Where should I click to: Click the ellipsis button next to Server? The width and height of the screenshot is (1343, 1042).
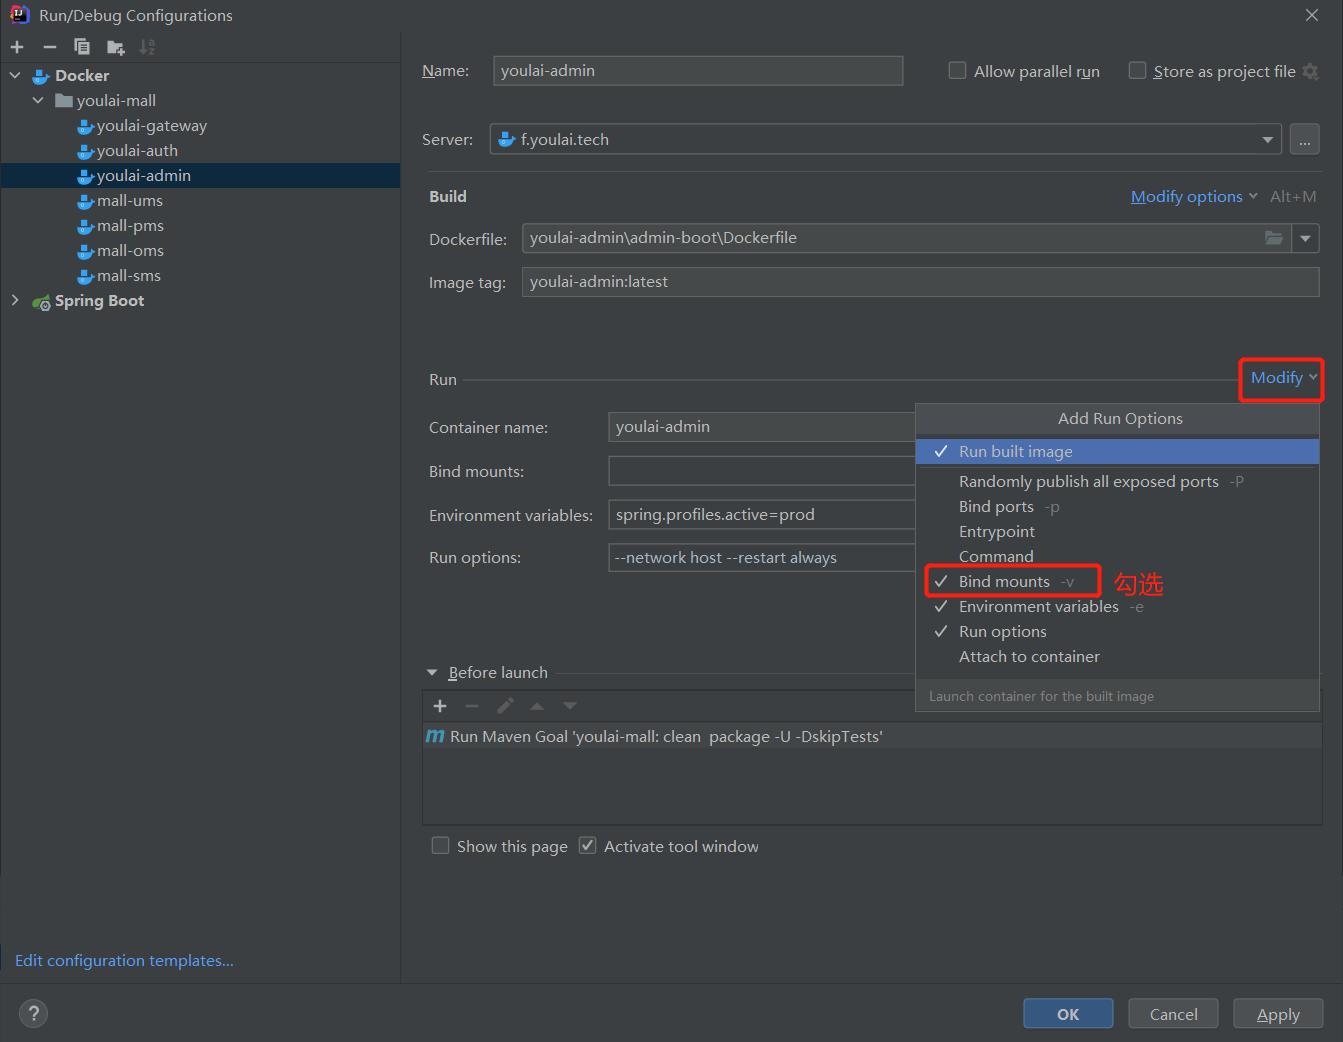click(1304, 140)
